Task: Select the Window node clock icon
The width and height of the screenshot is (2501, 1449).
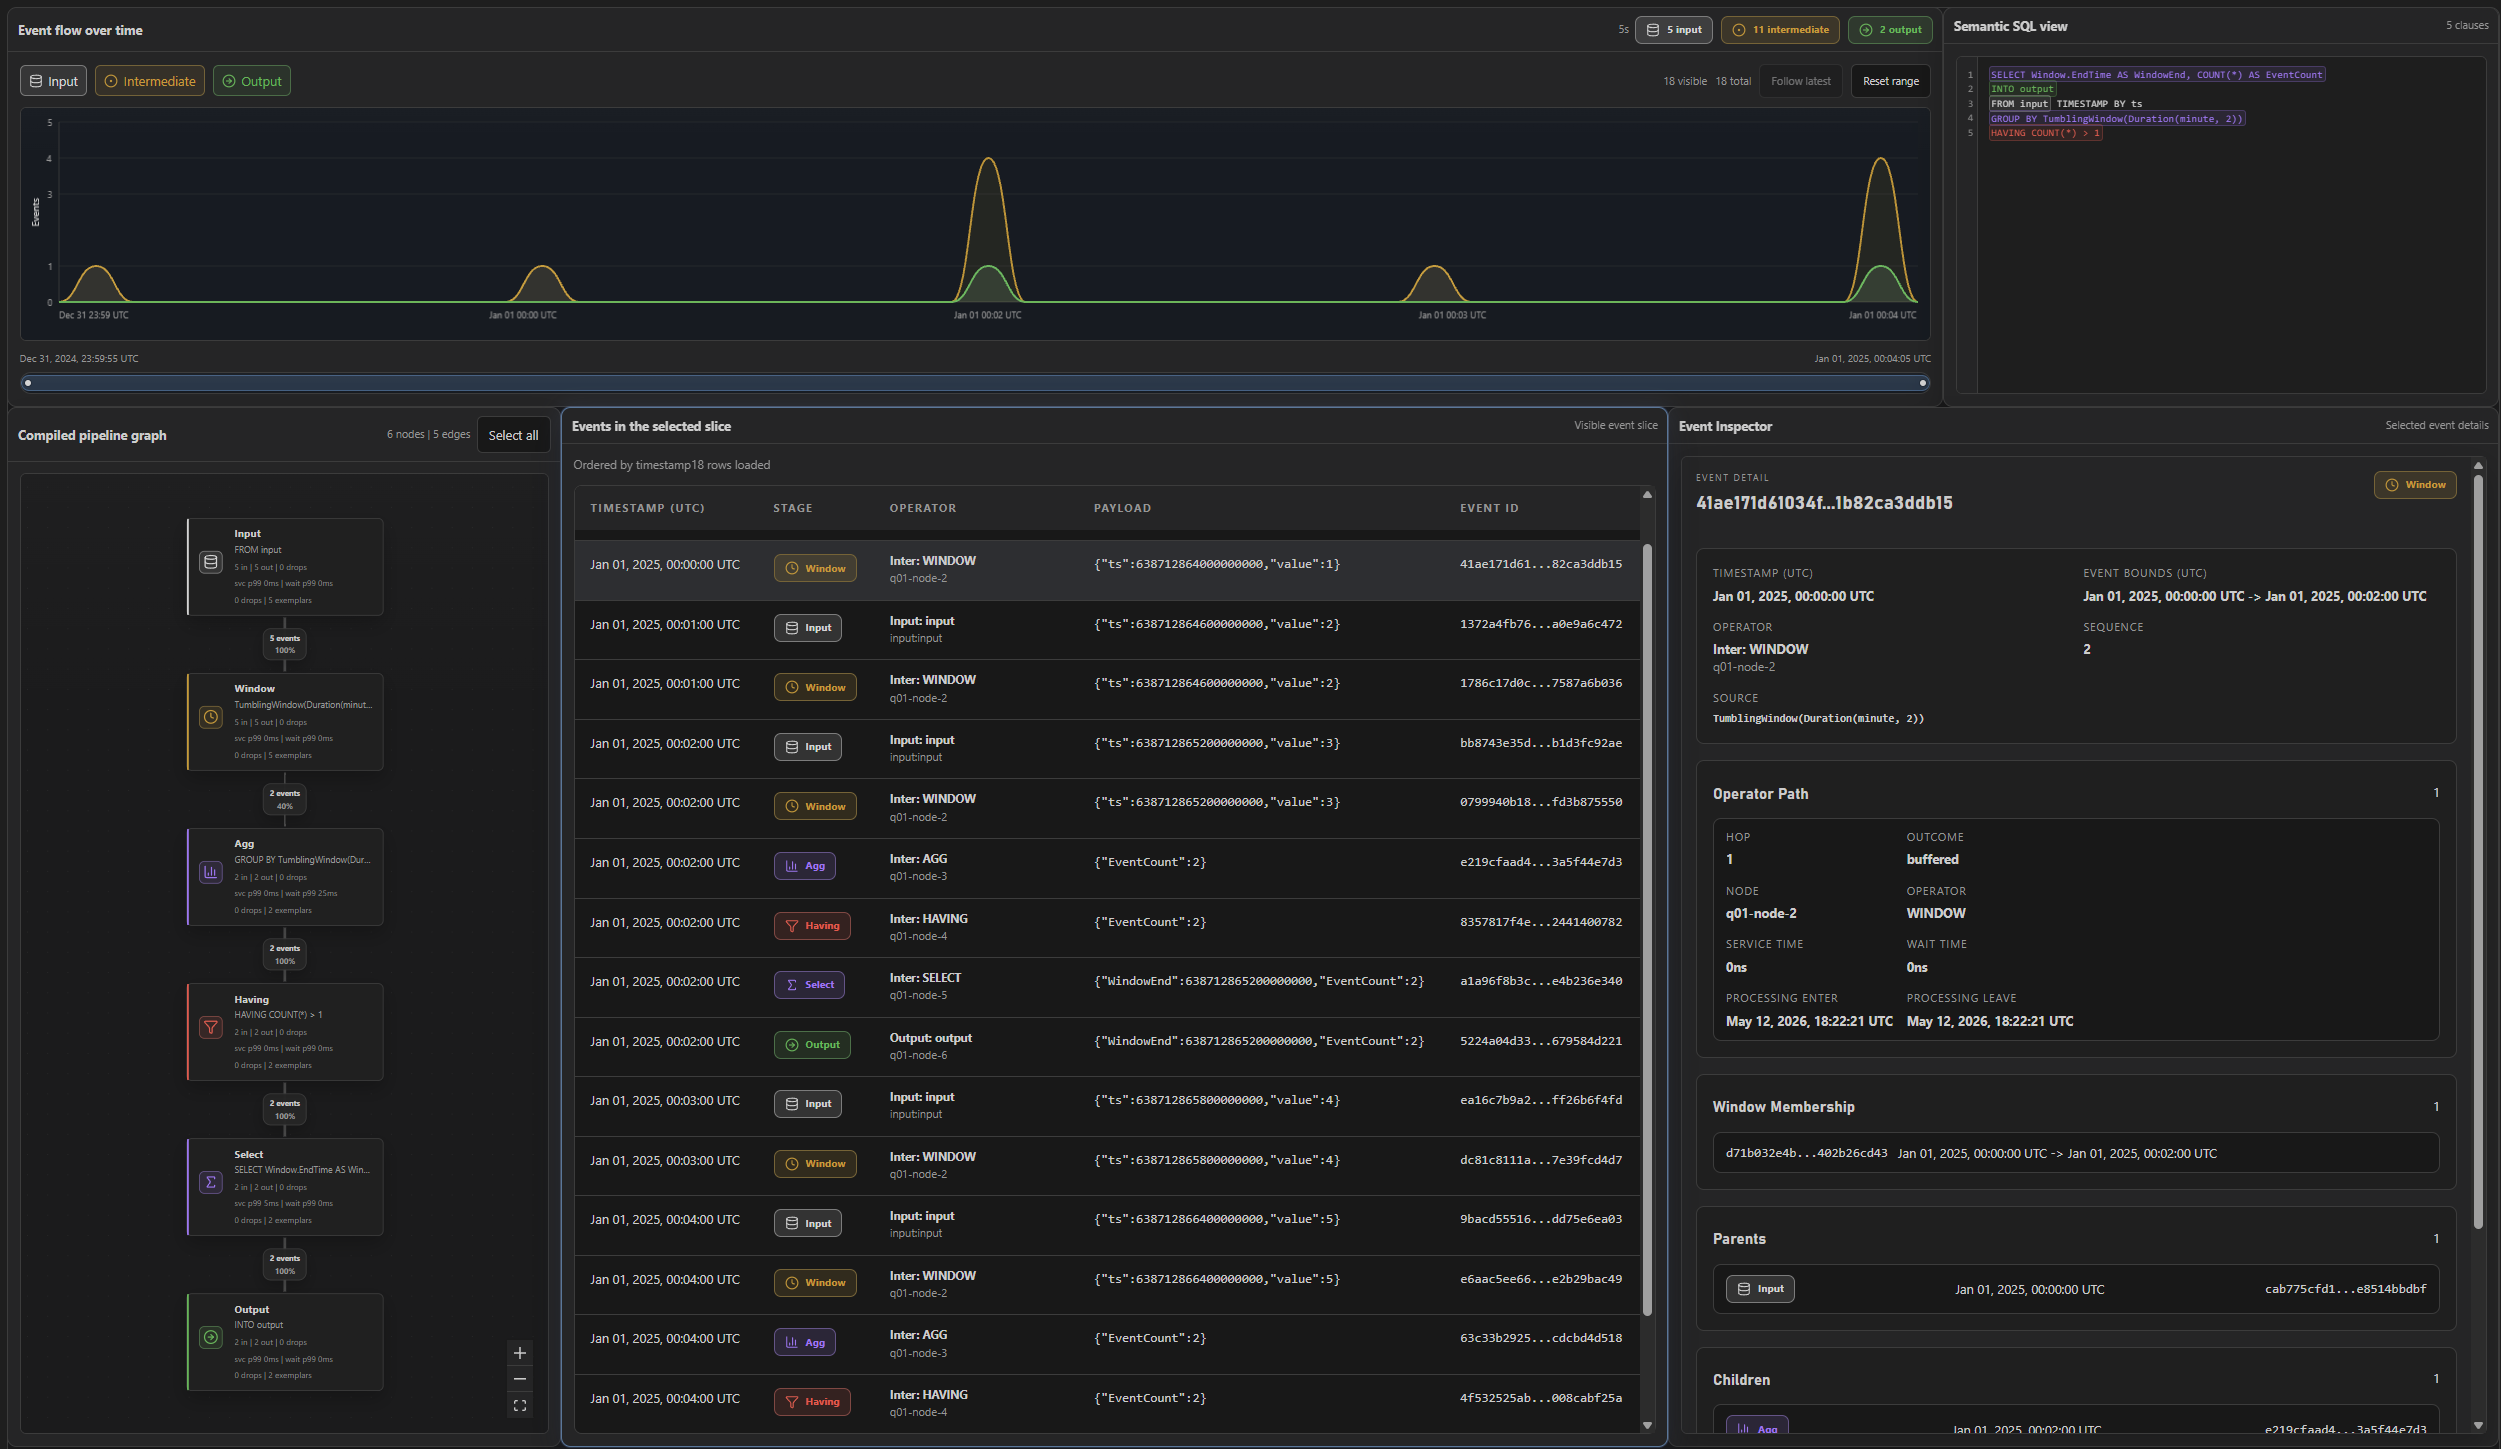Action: pyautogui.click(x=211, y=717)
